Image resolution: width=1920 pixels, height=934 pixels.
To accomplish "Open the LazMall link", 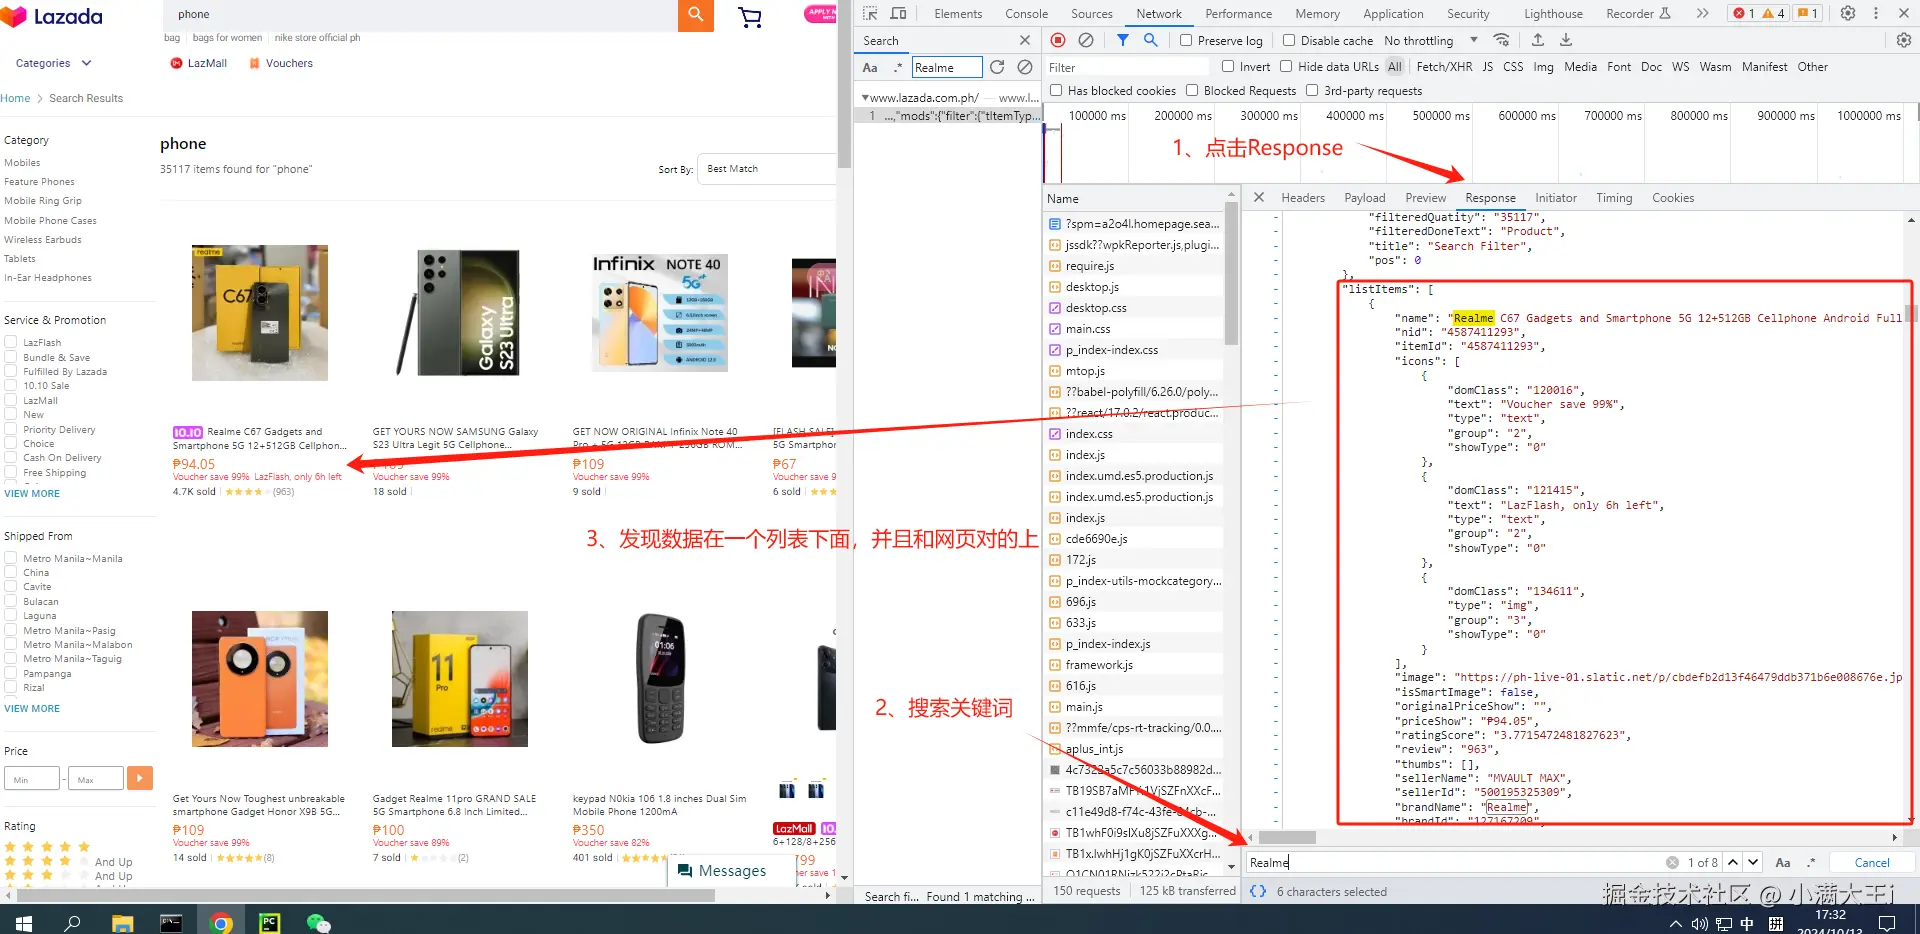I will click(x=199, y=63).
